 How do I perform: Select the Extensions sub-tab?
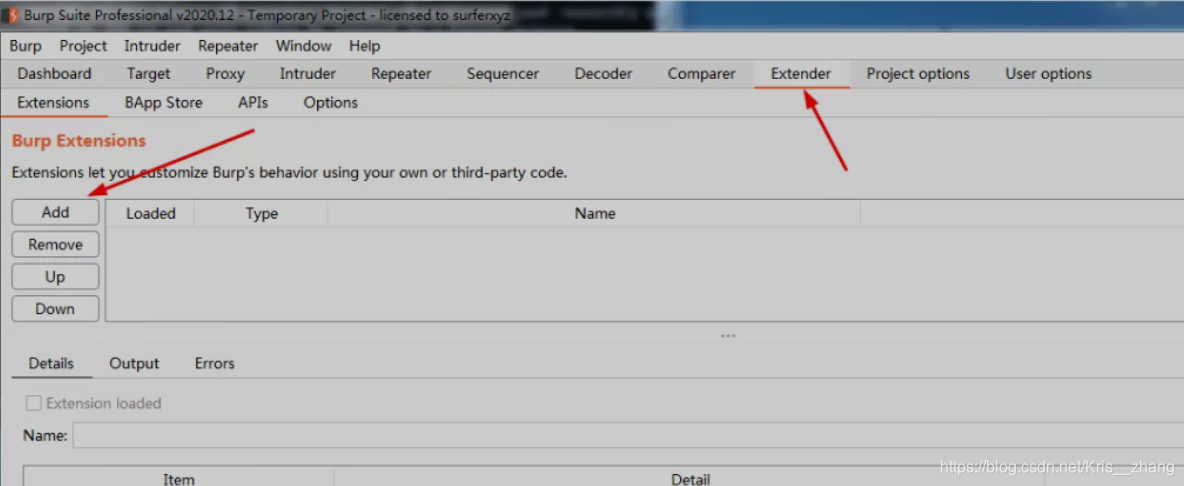click(54, 103)
